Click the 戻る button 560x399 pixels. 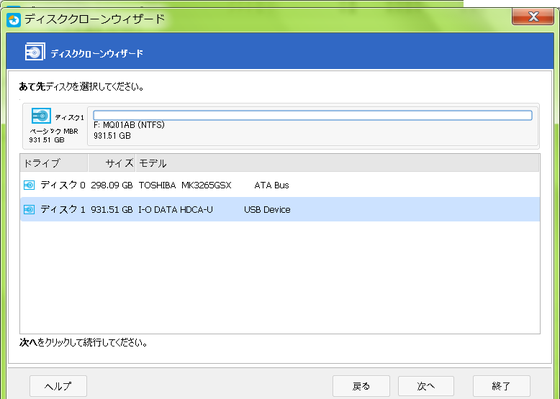click(361, 386)
